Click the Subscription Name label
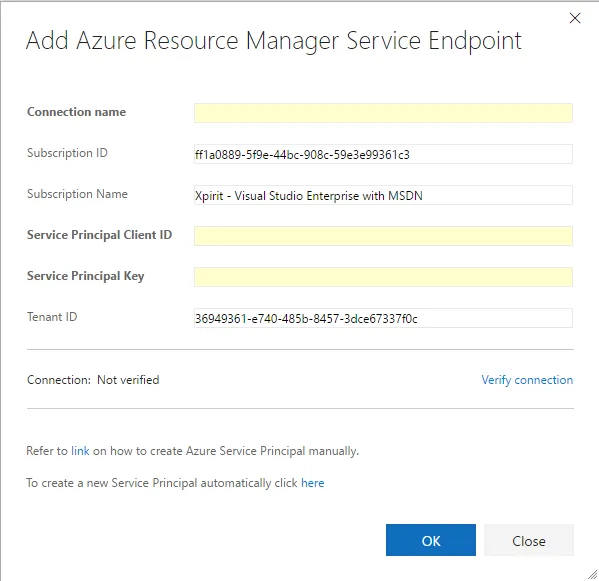The width and height of the screenshot is (599, 581). pyautogui.click(x=77, y=194)
